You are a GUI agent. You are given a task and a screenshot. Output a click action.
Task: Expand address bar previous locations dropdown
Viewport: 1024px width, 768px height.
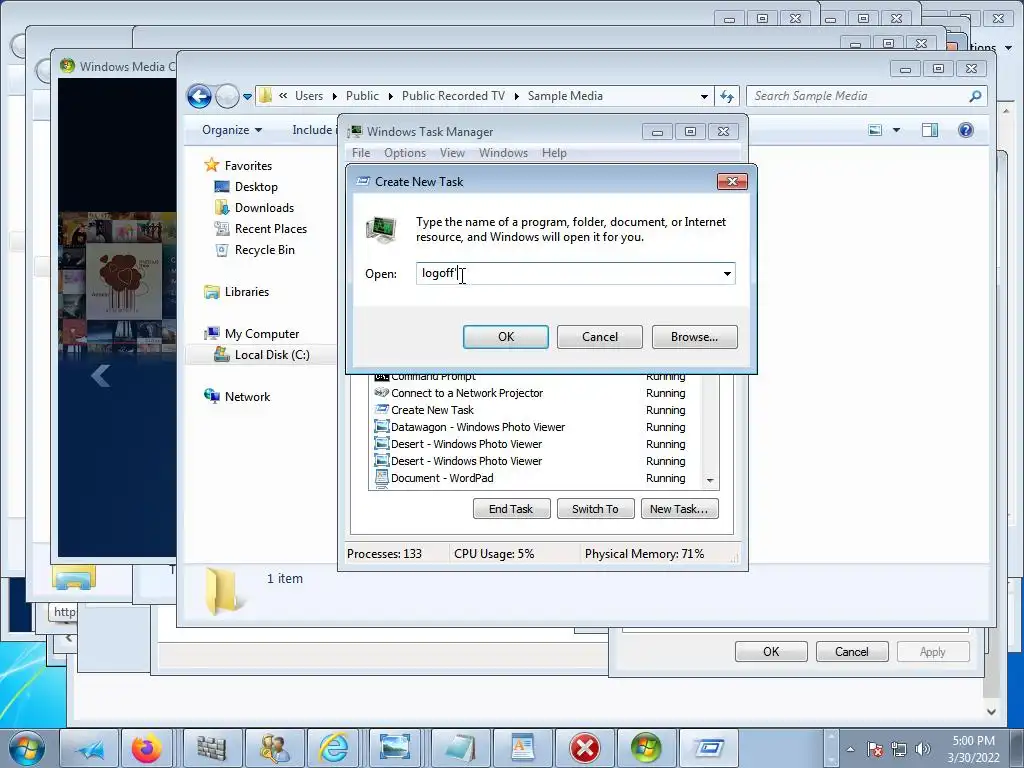704,96
